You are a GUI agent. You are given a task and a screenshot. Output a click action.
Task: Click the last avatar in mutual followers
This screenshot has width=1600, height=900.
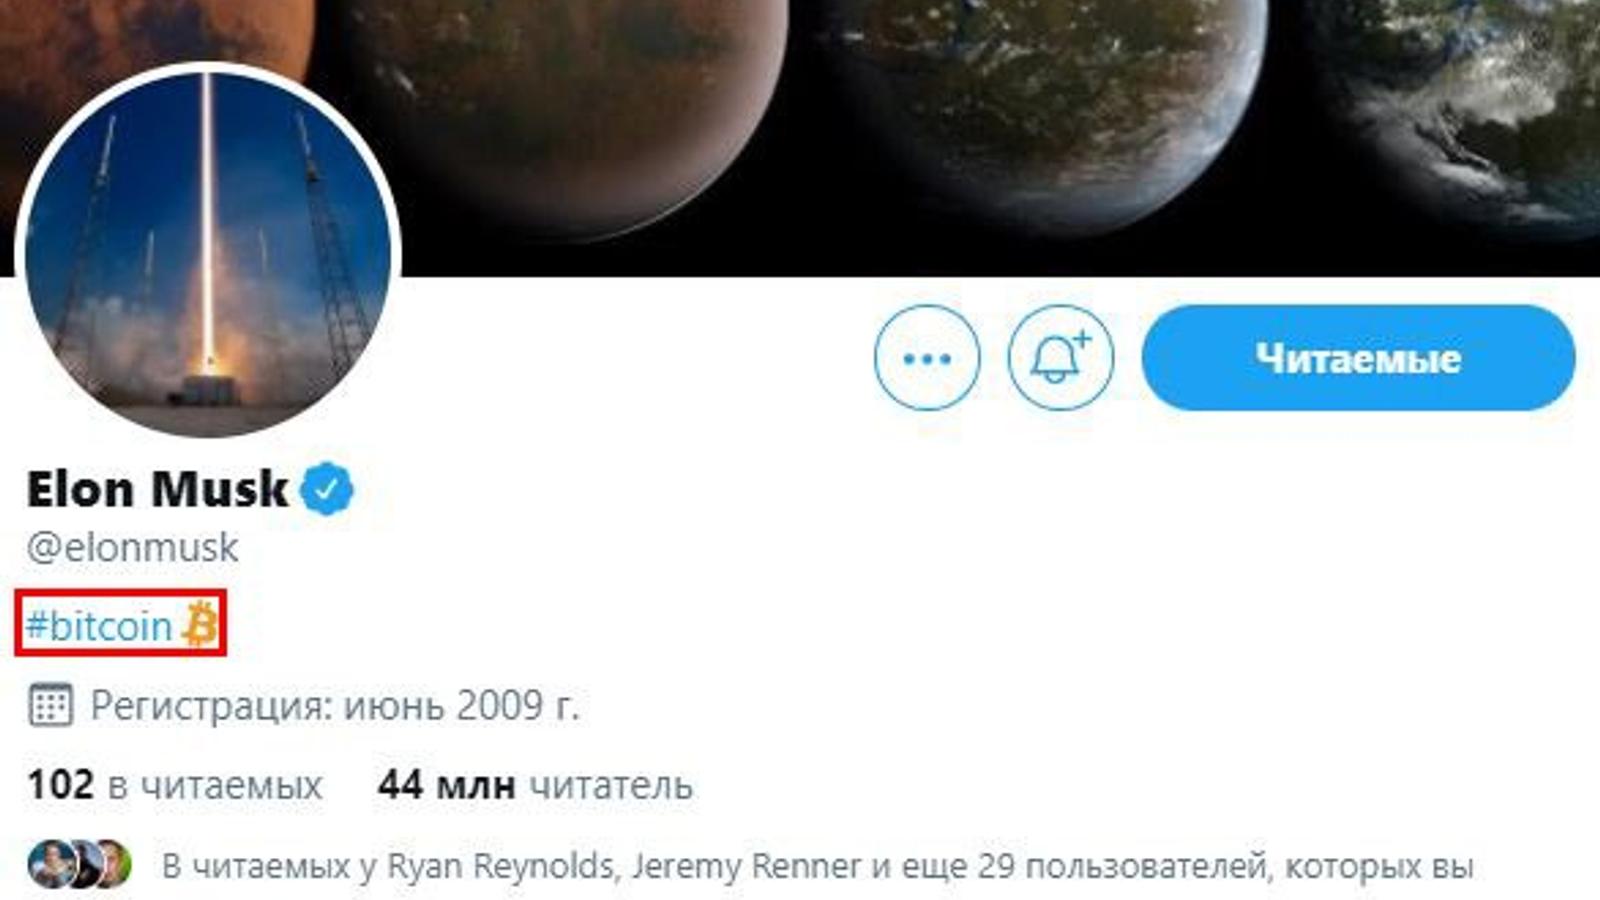pyautogui.click(x=112, y=865)
